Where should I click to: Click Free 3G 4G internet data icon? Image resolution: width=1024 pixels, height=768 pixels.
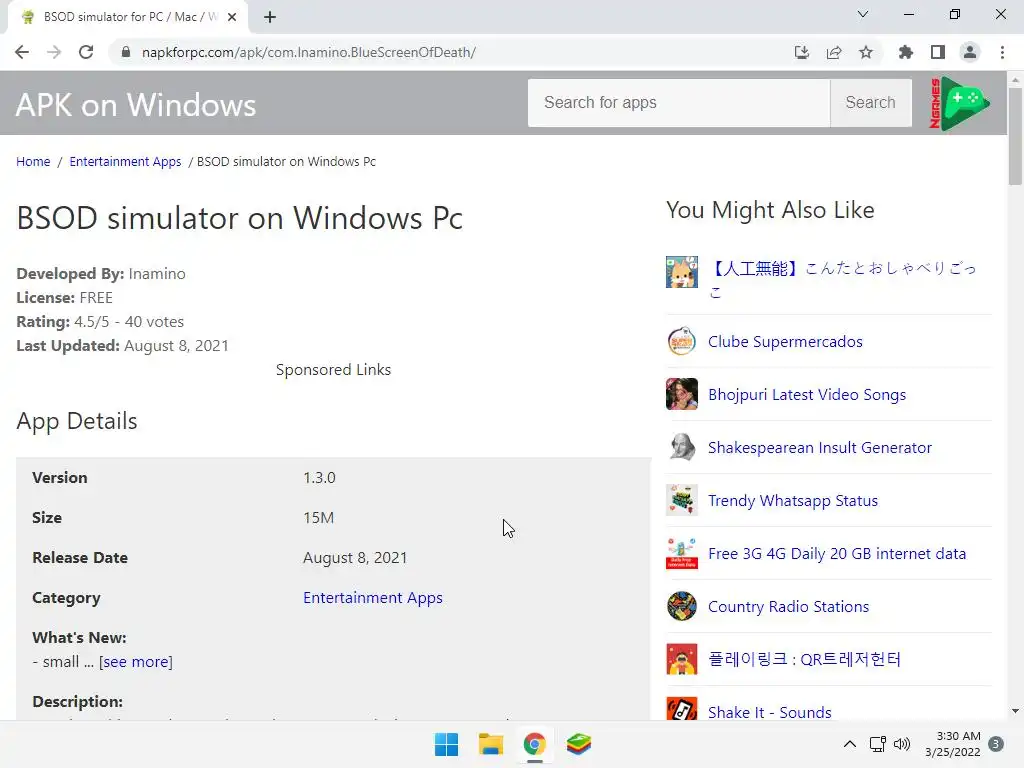pos(682,552)
